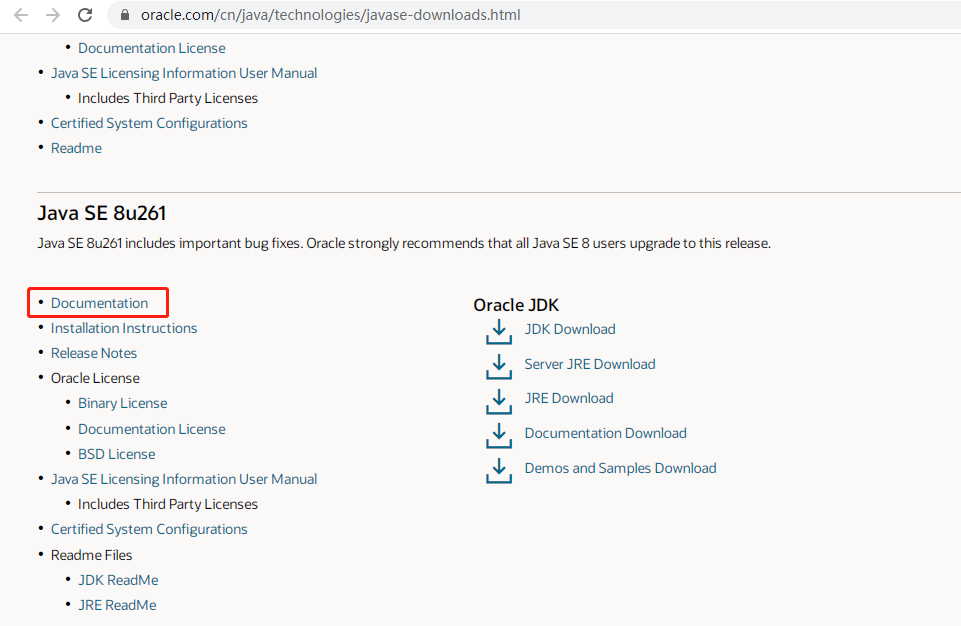Click the Documentation Download arrow icon
The height and width of the screenshot is (626, 961).
click(499, 435)
